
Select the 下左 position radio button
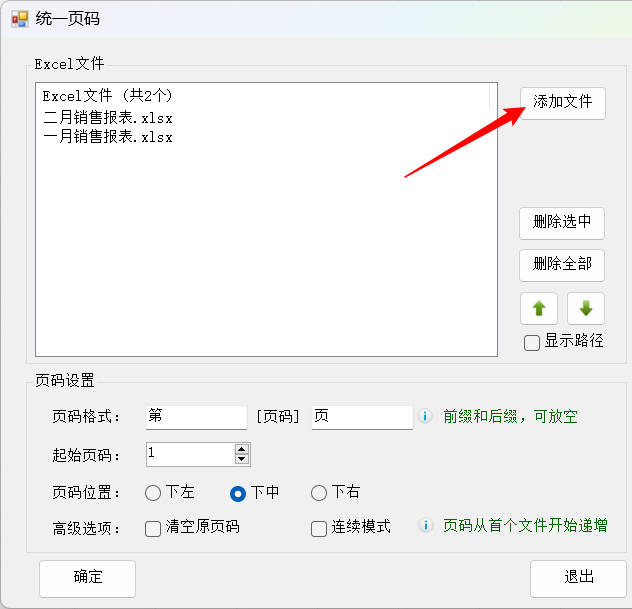tap(153, 493)
